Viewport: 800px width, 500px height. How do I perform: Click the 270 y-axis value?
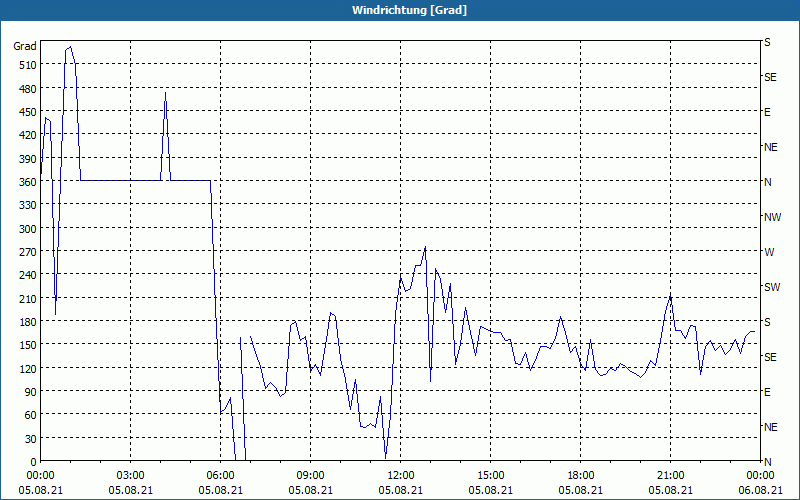click(28, 252)
